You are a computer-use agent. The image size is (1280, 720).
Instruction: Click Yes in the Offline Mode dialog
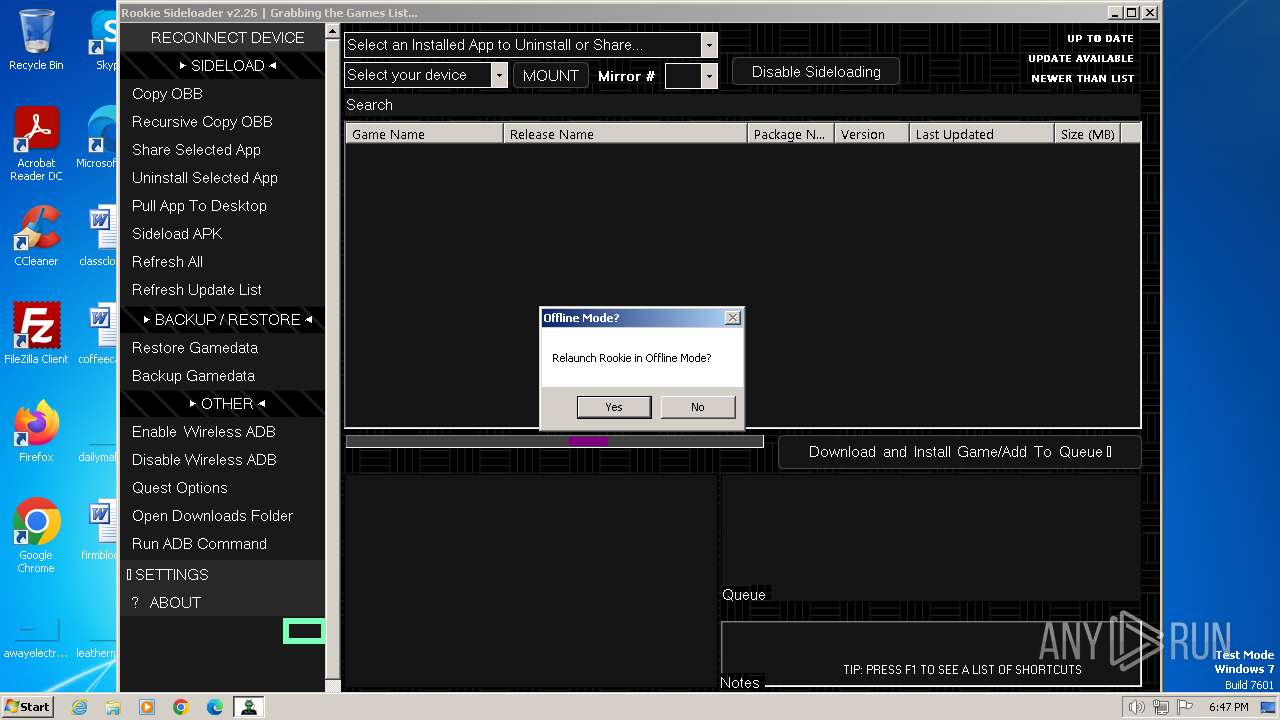coord(614,407)
